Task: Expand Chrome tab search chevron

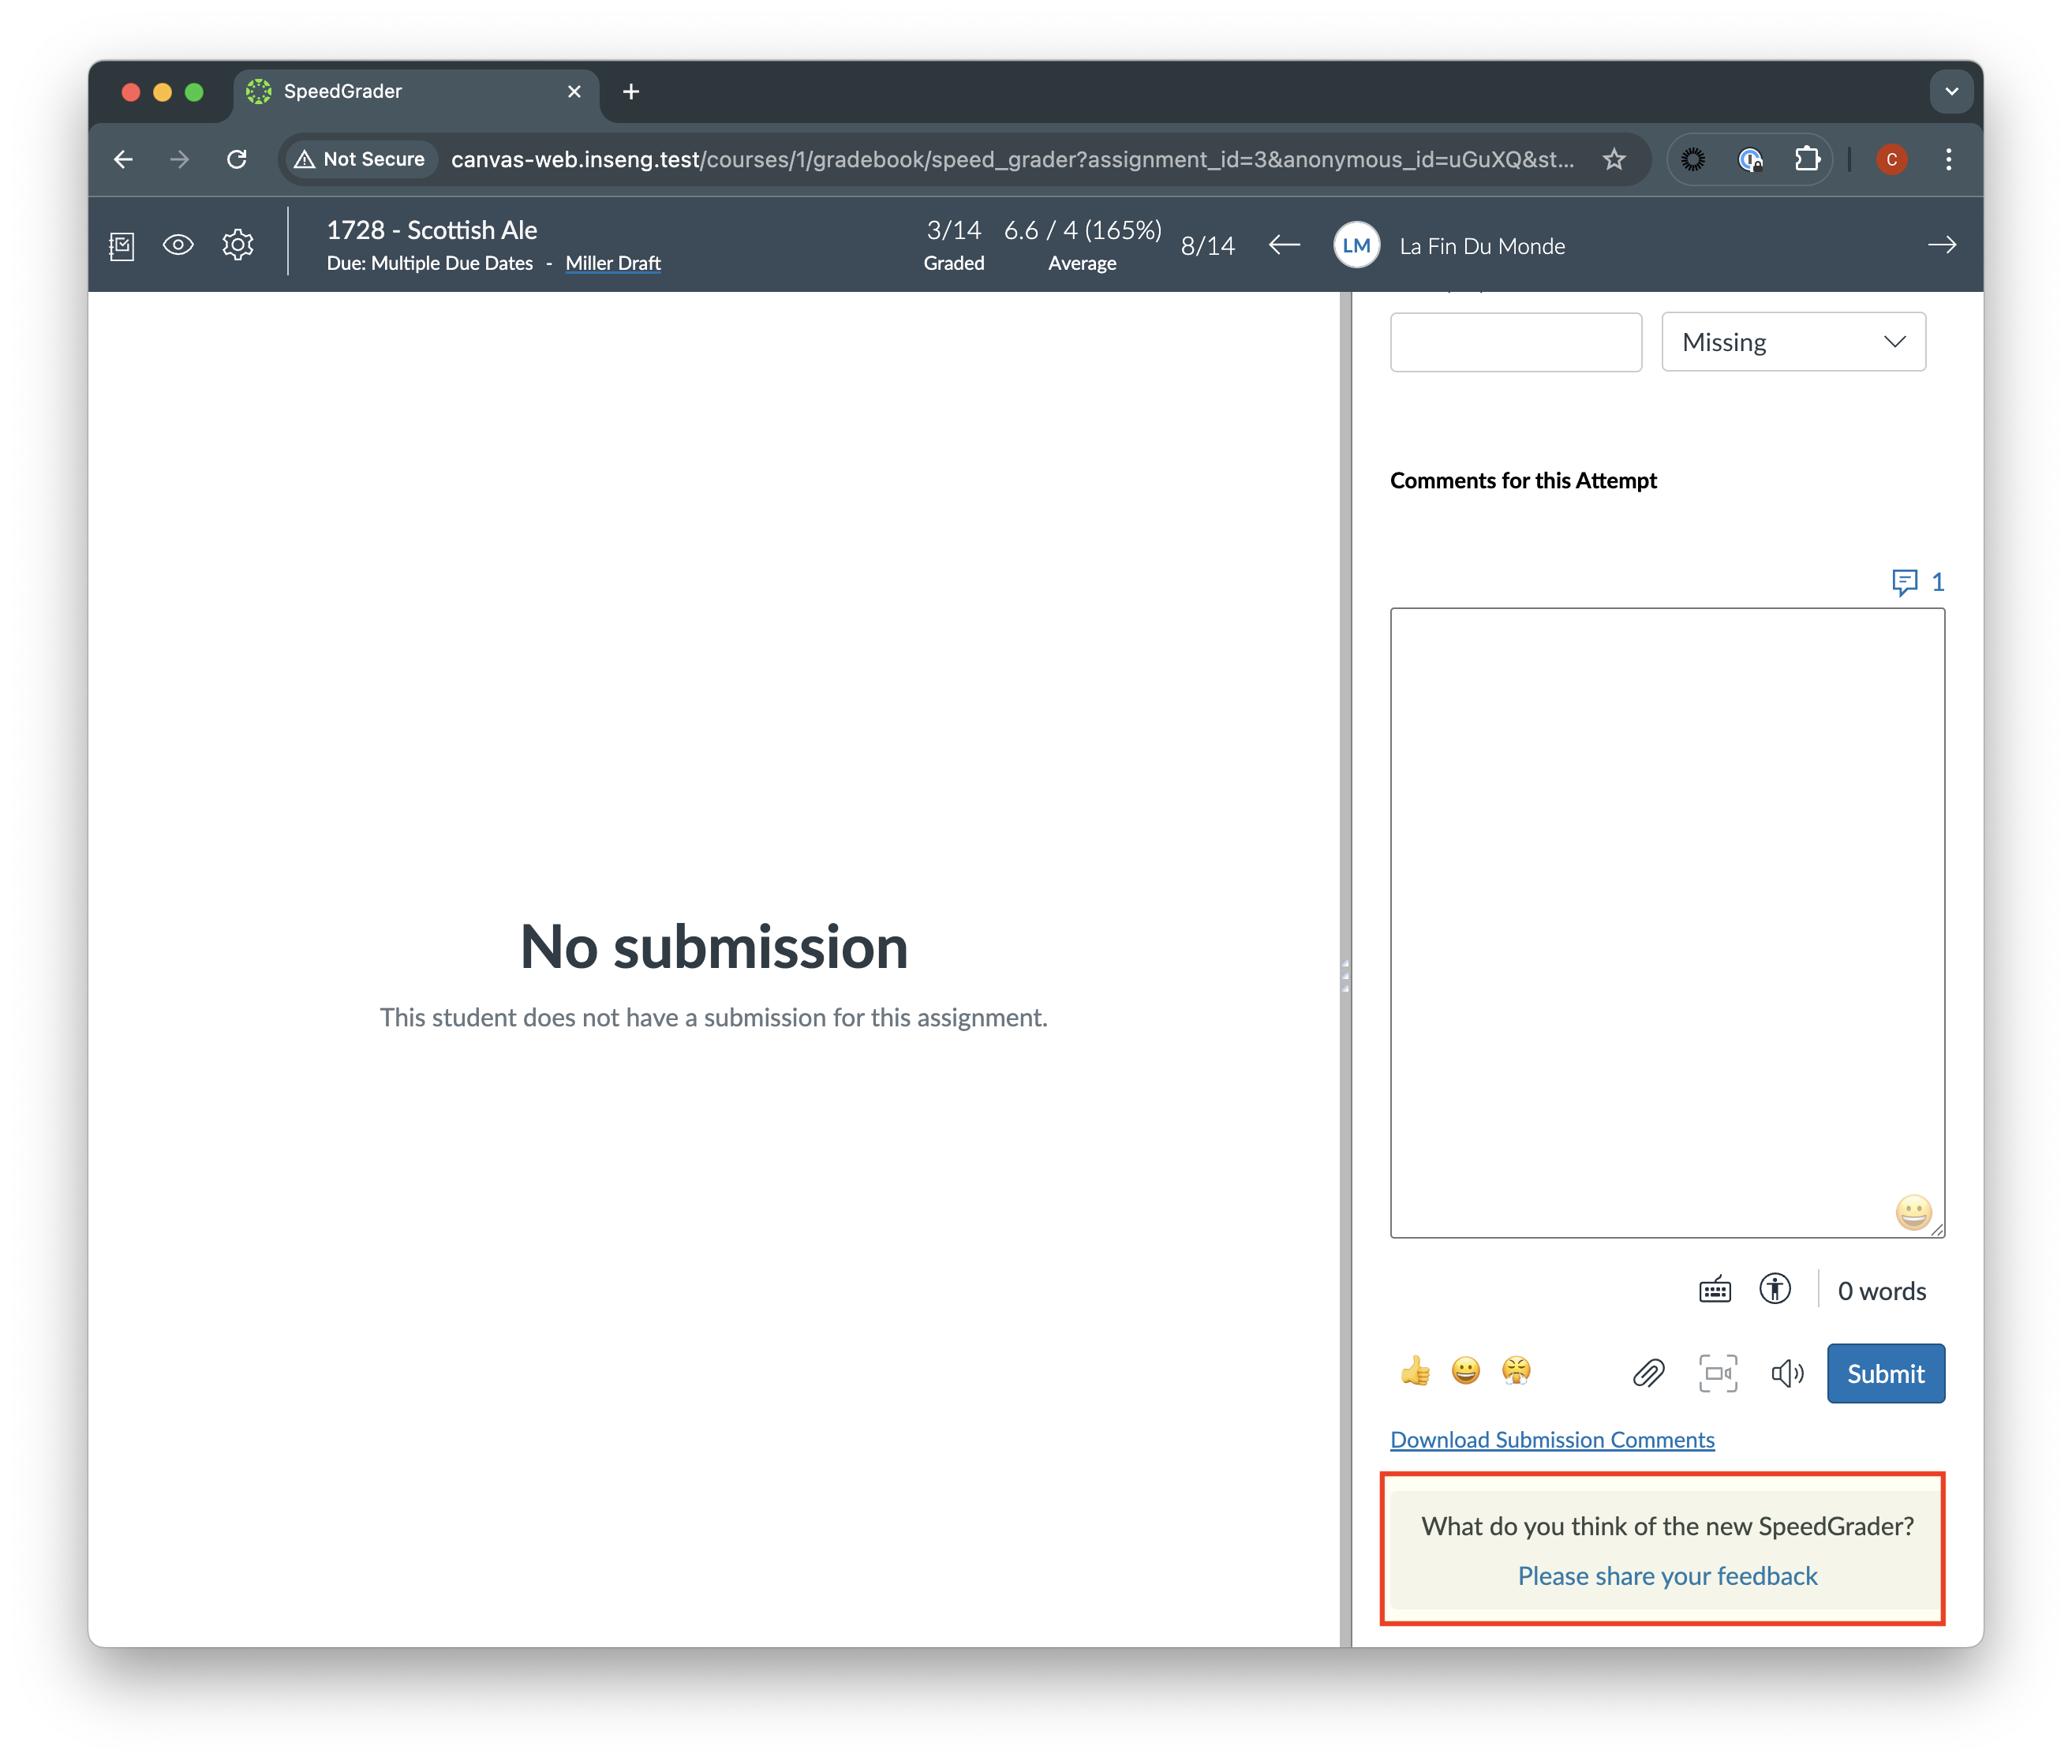Action: pos(1951,92)
